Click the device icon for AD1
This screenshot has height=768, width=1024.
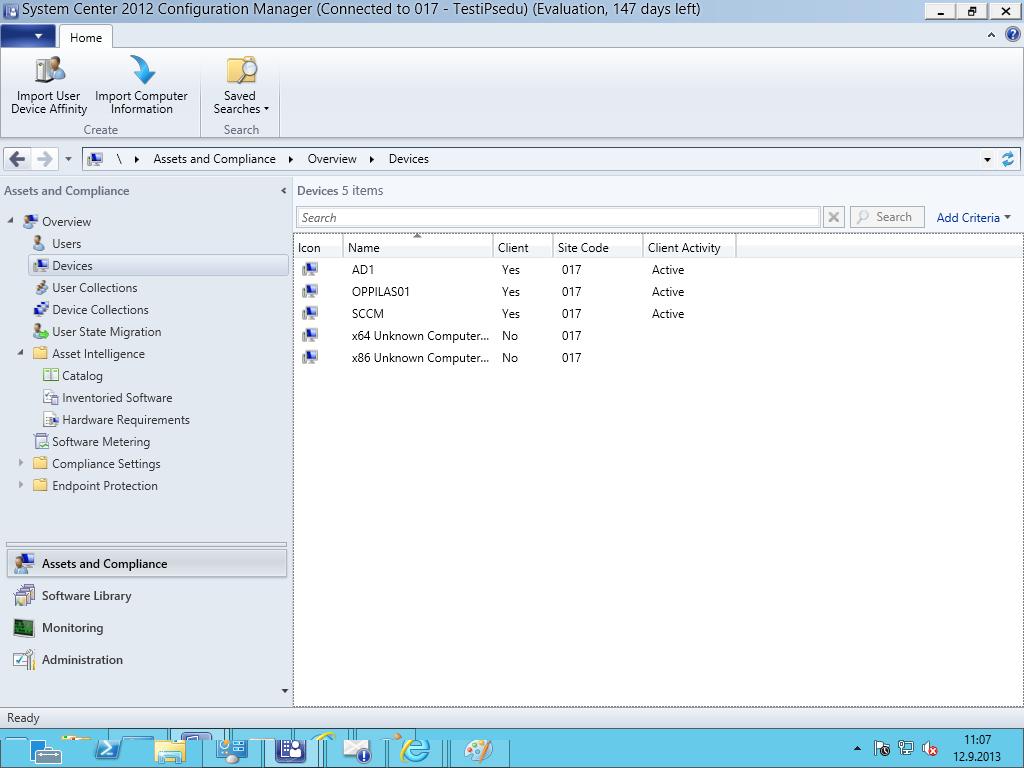[310, 269]
